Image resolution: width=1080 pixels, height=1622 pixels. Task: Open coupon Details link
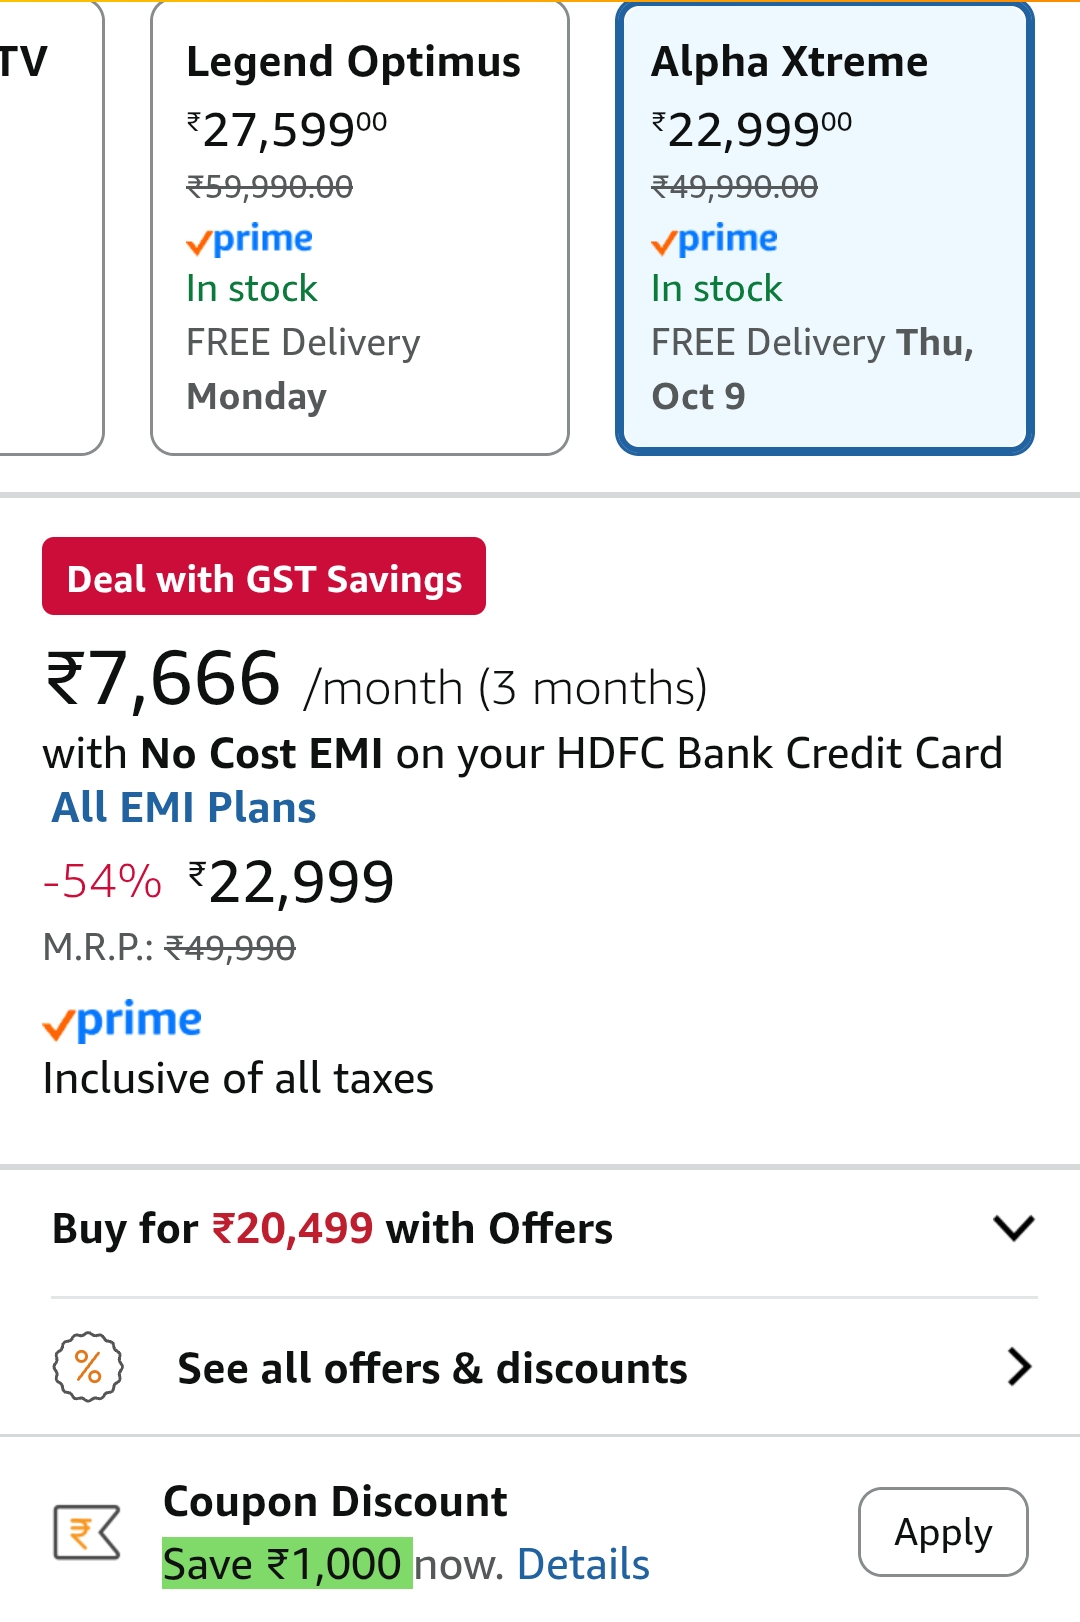(x=583, y=1565)
